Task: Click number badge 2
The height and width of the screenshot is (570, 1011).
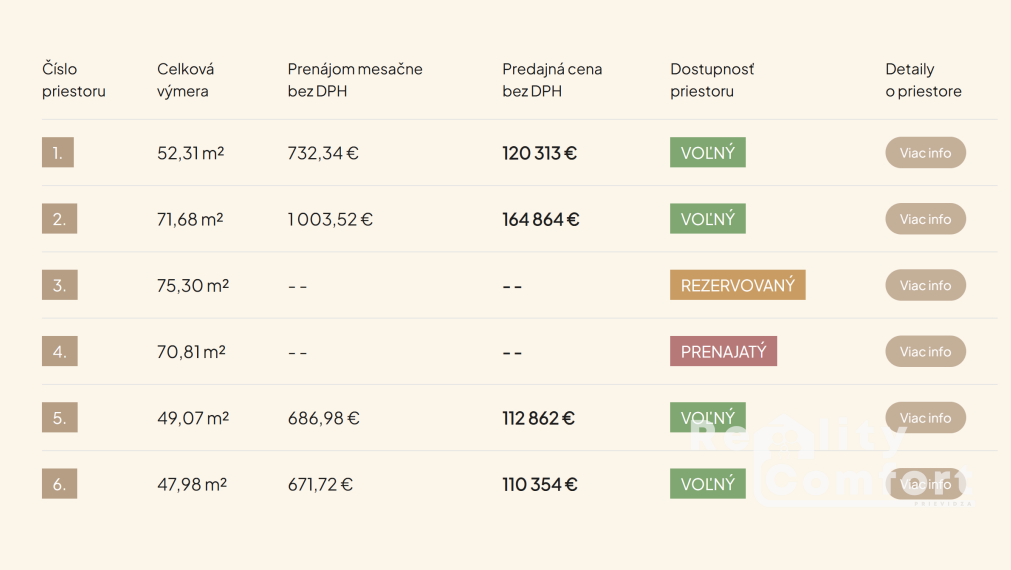Action: click(59, 219)
